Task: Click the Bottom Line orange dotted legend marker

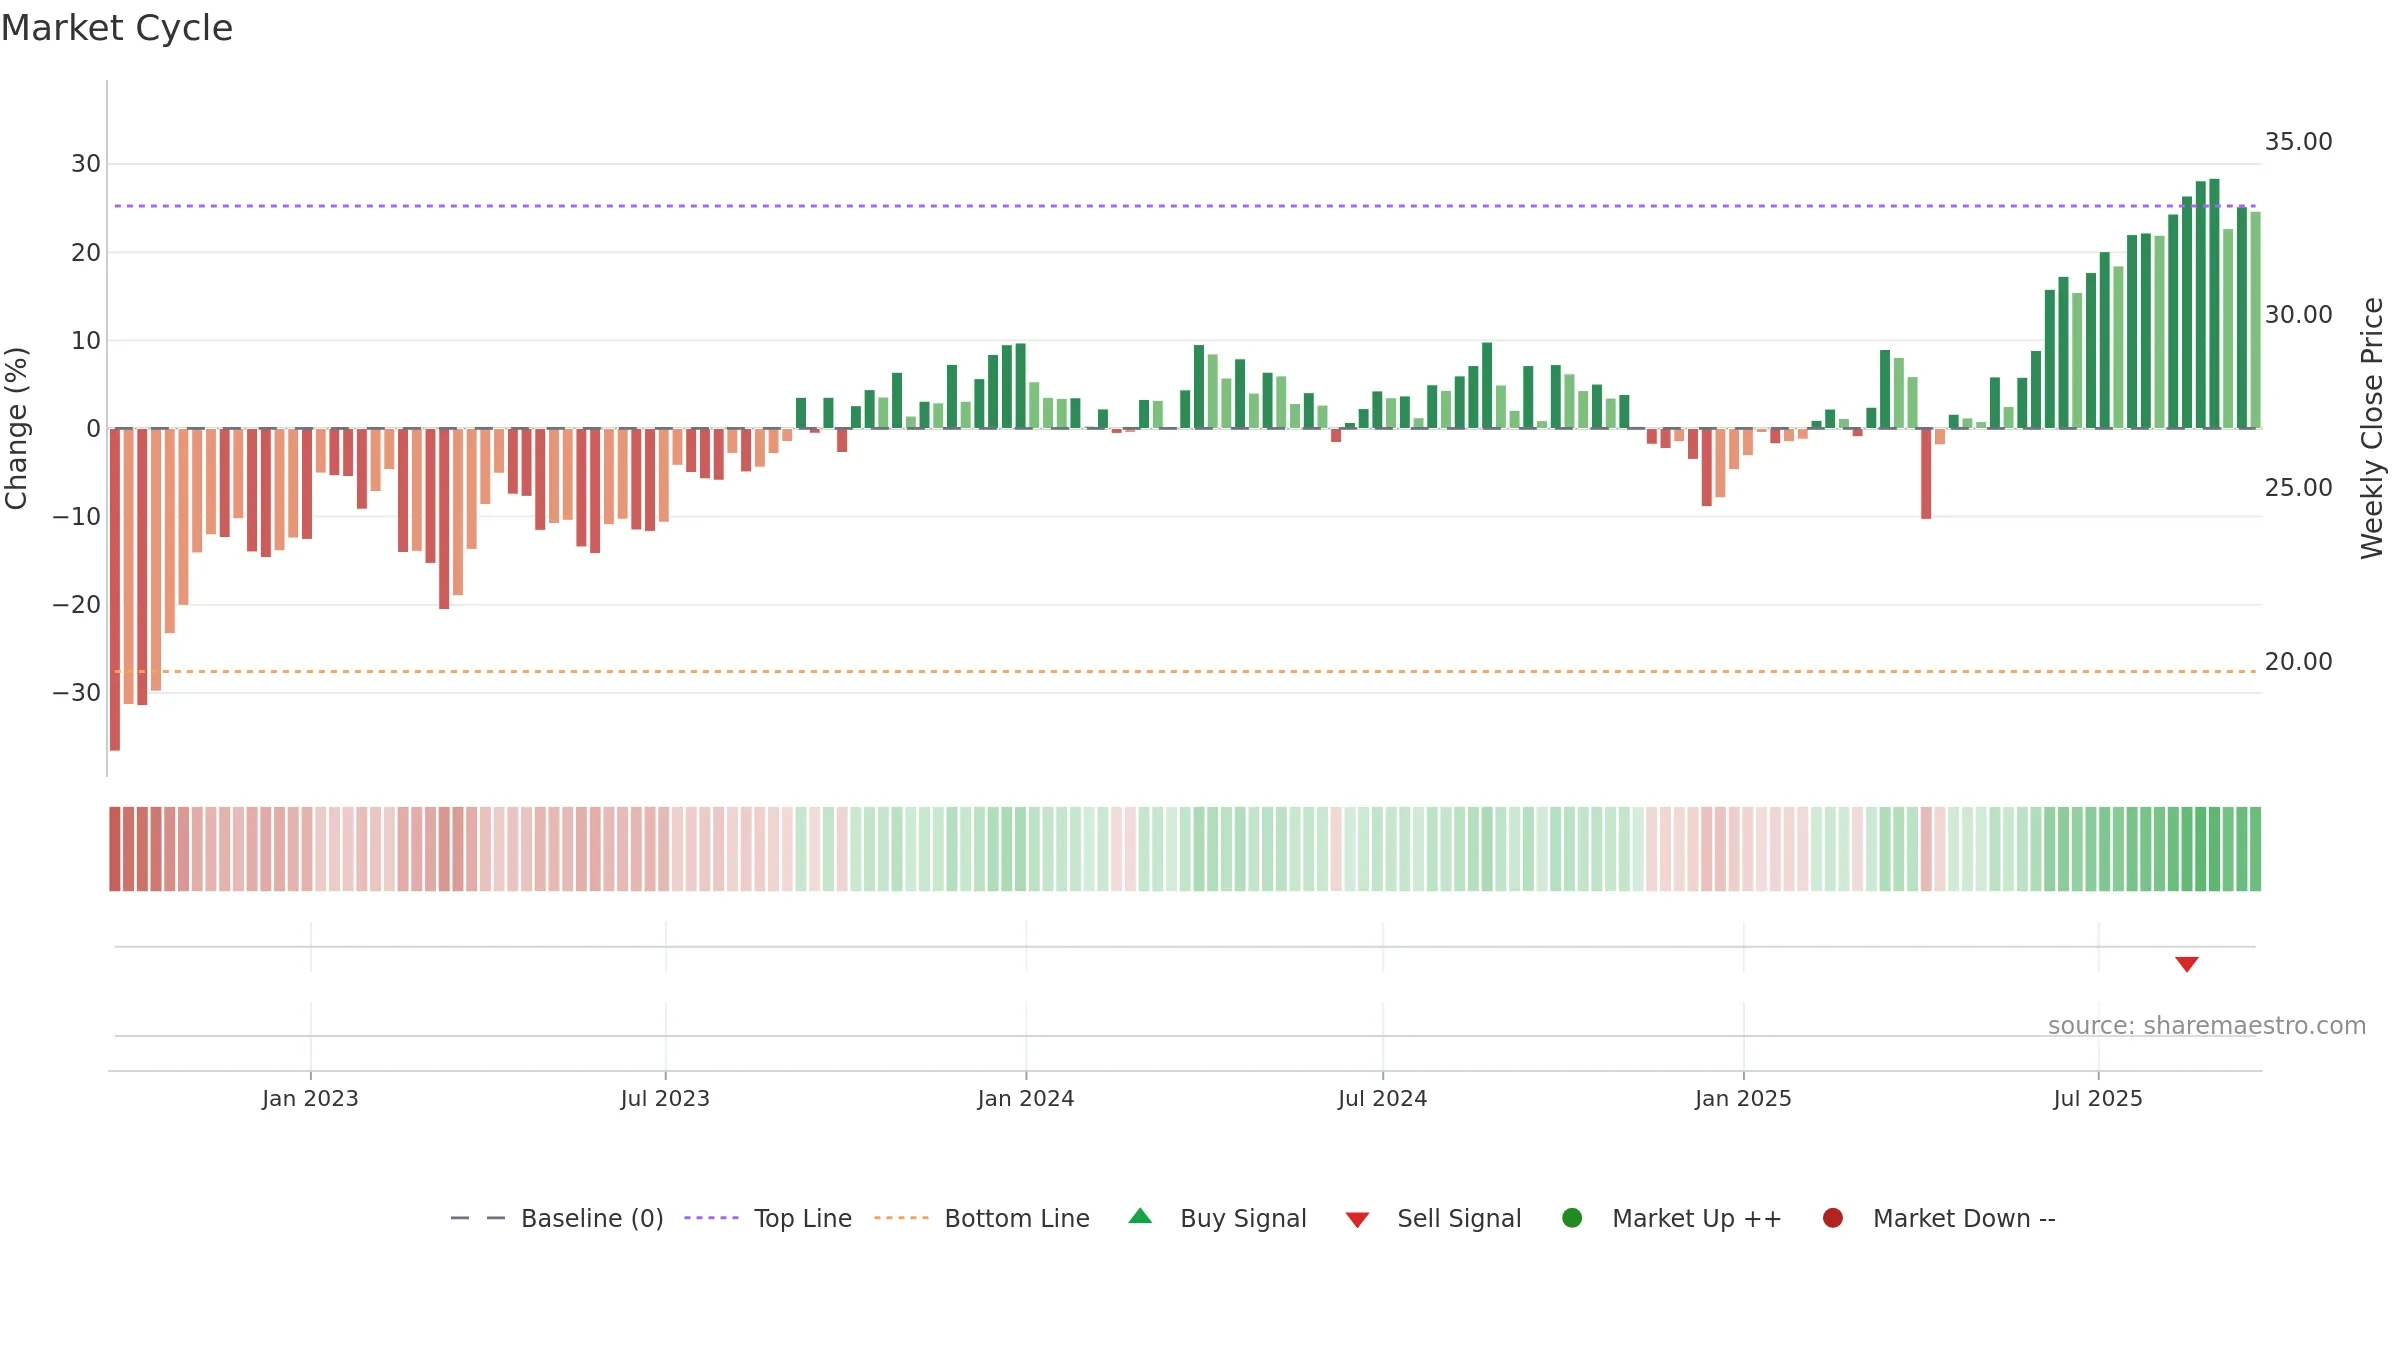Action: (901, 1218)
